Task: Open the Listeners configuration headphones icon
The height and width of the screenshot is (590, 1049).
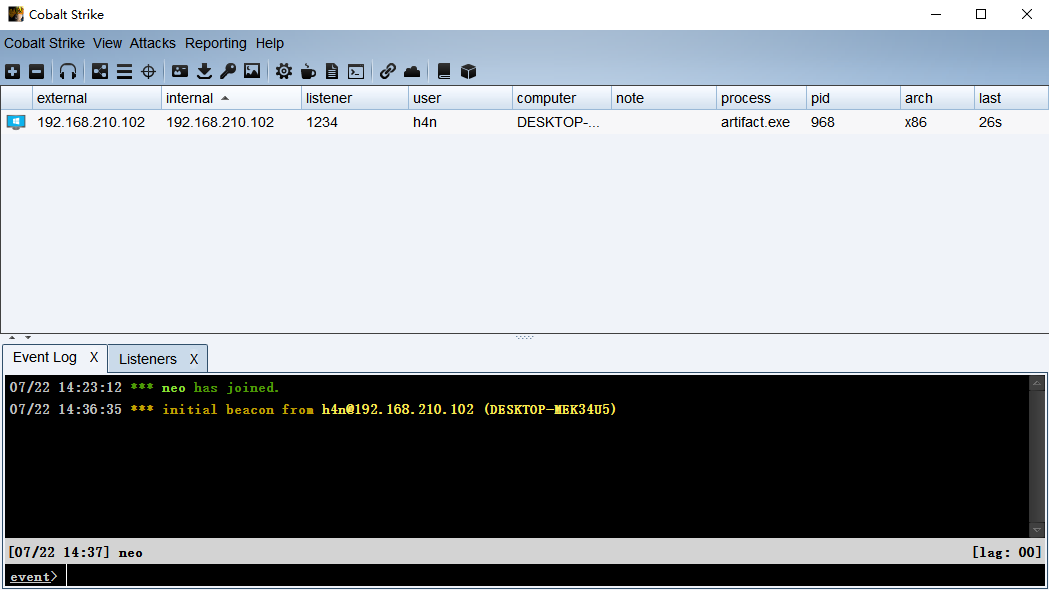Action: click(68, 72)
